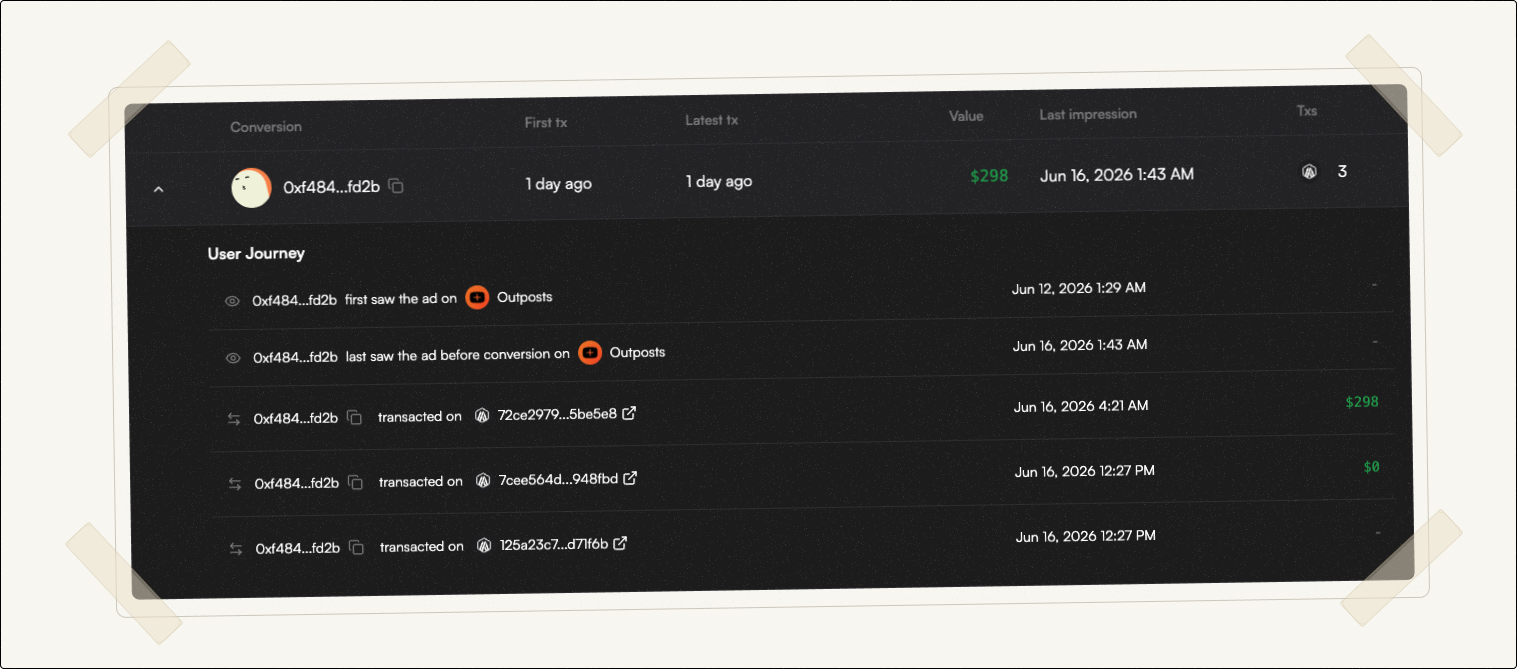Viewport: 1517px width, 669px height.
Task: Click the Txs count '3'
Action: pos(1342,171)
